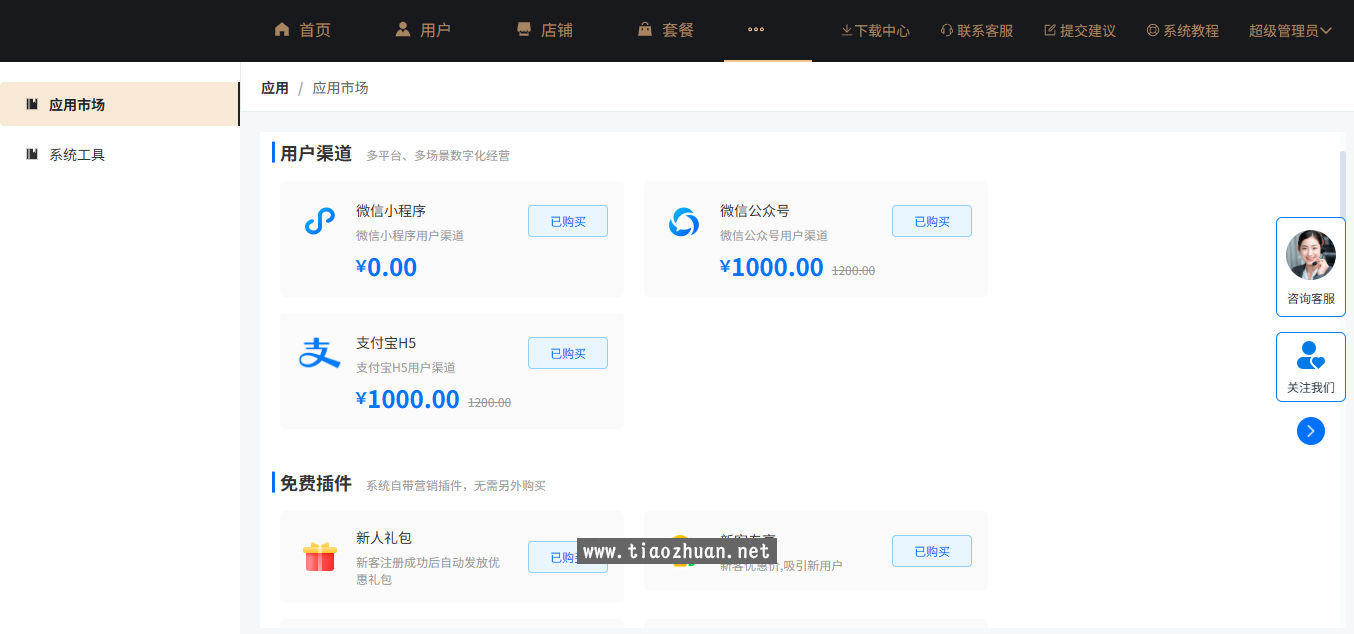Click the WeChat mini program icon
The width and height of the screenshot is (1354, 634).
click(x=319, y=222)
